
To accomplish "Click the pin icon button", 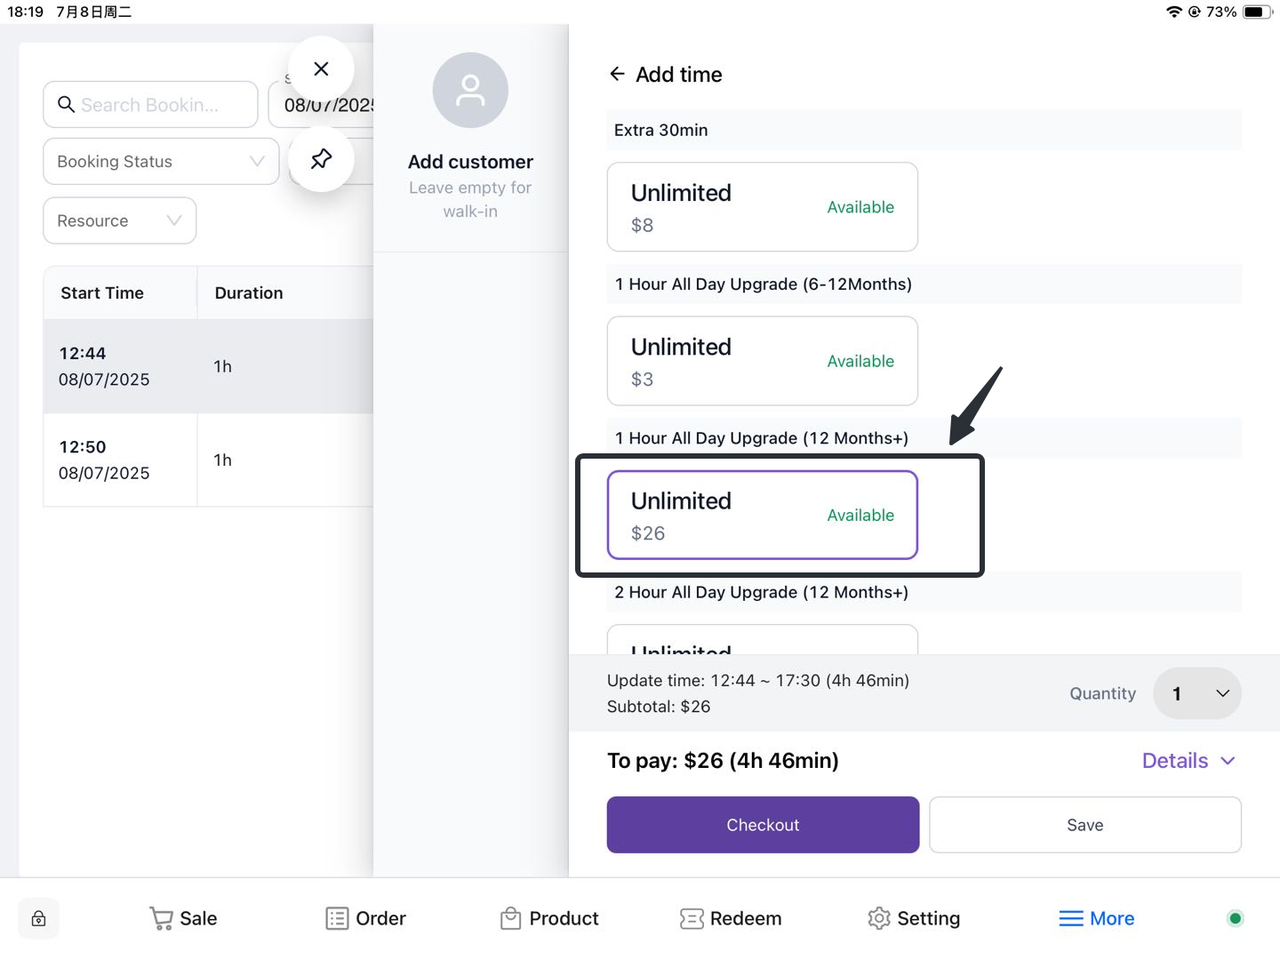I will 321,159.
